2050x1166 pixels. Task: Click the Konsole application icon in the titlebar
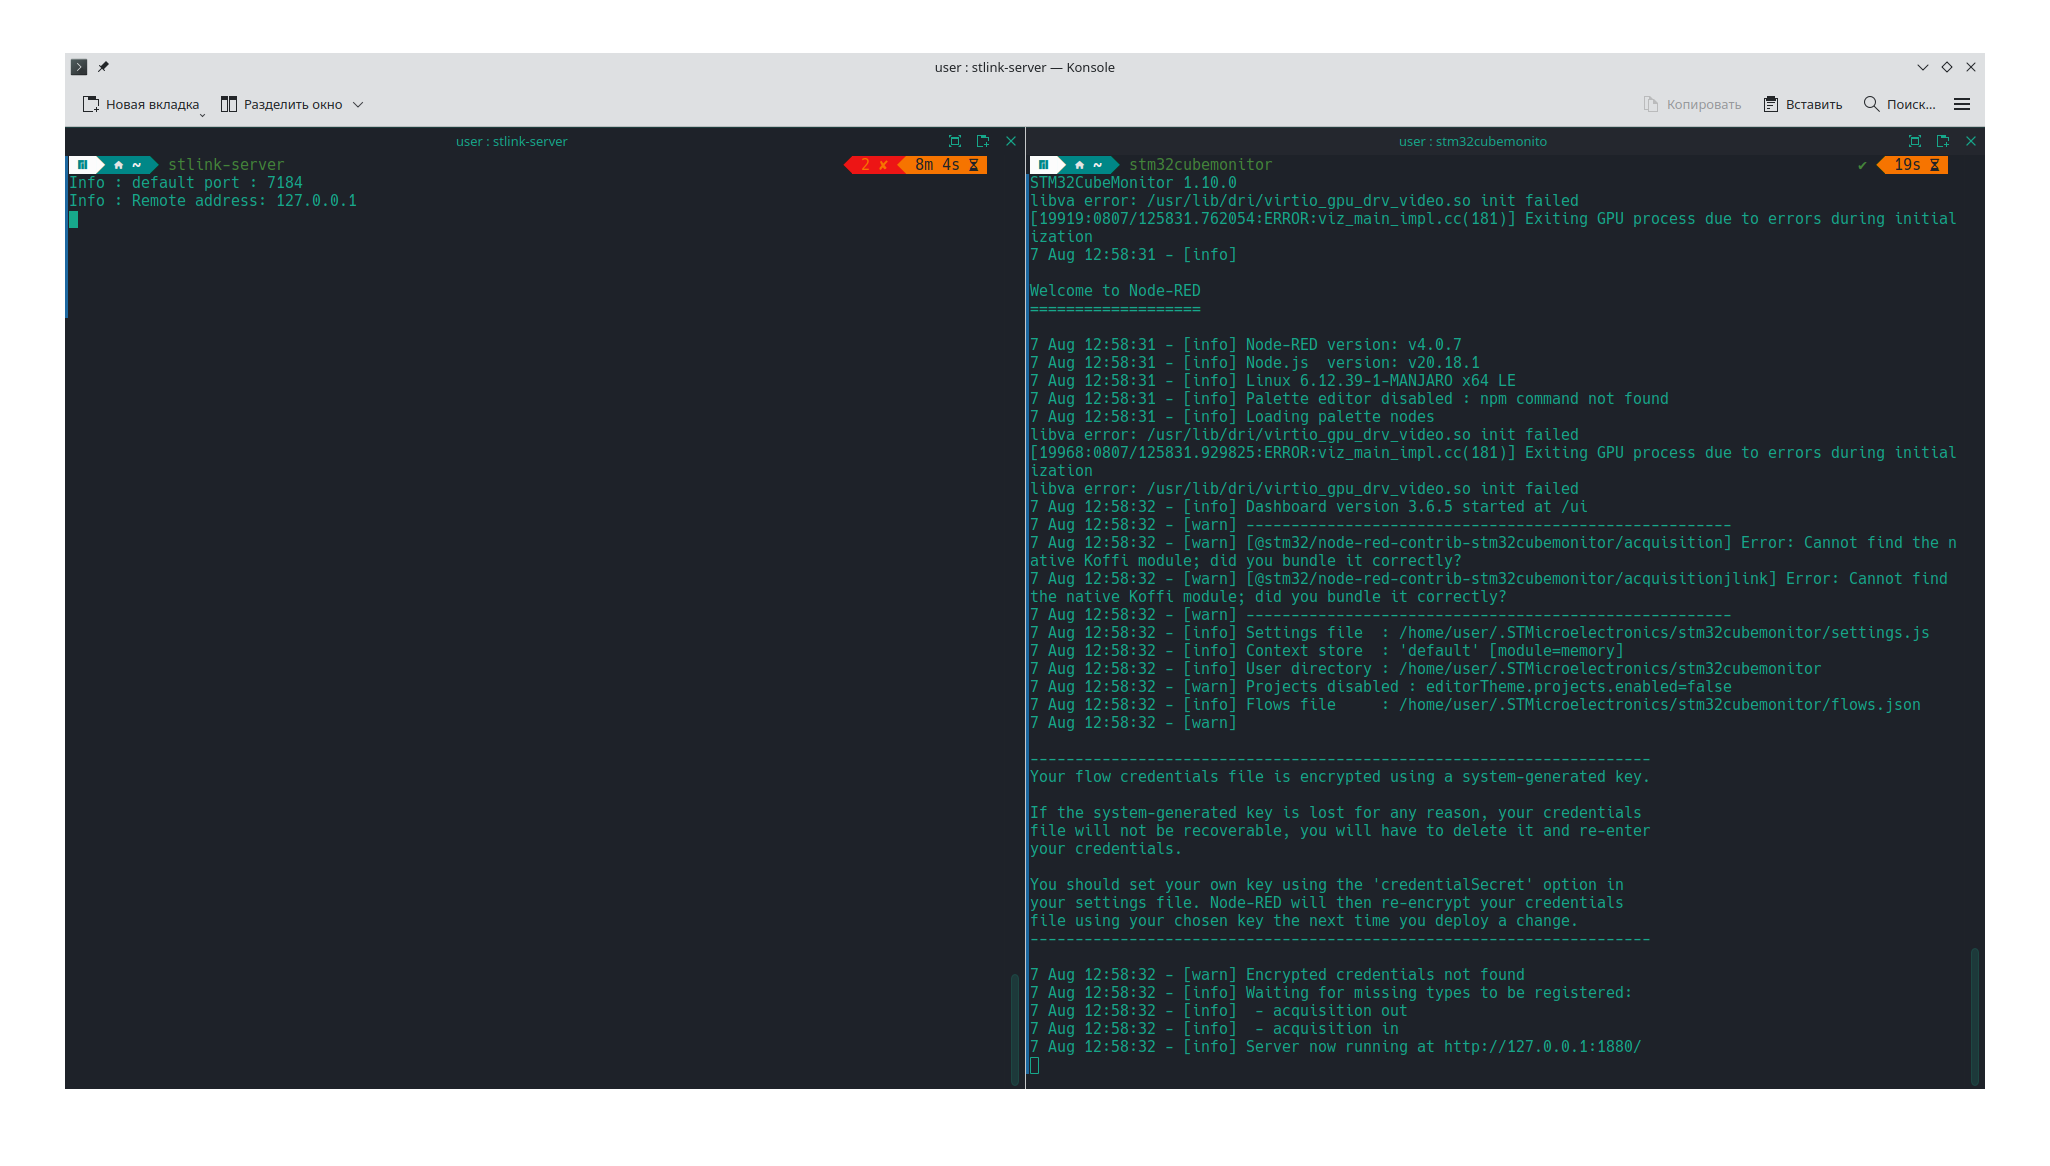coord(79,67)
